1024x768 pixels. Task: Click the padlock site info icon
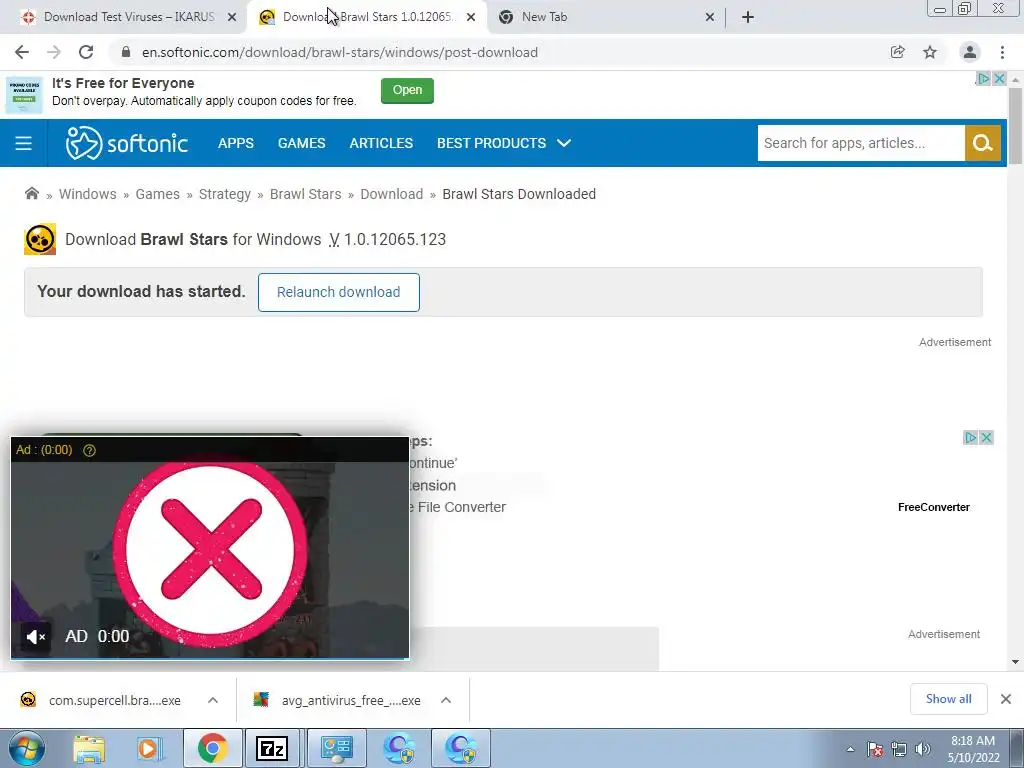click(126, 52)
